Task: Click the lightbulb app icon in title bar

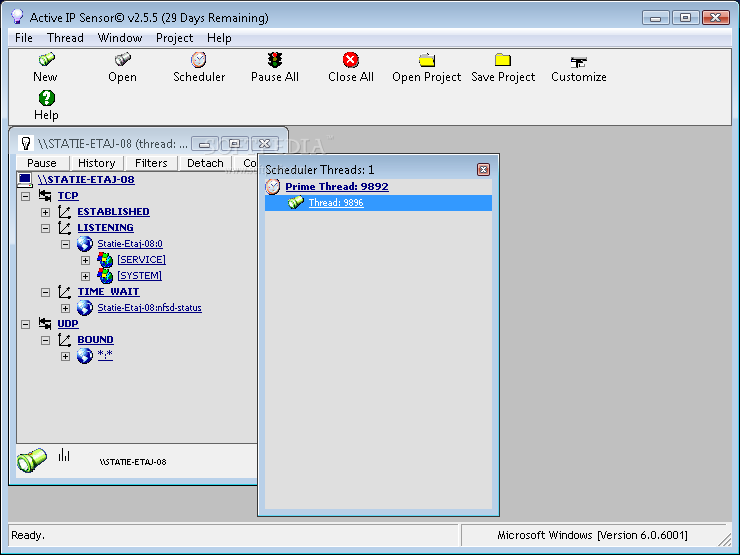Action: tap(17, 17)
